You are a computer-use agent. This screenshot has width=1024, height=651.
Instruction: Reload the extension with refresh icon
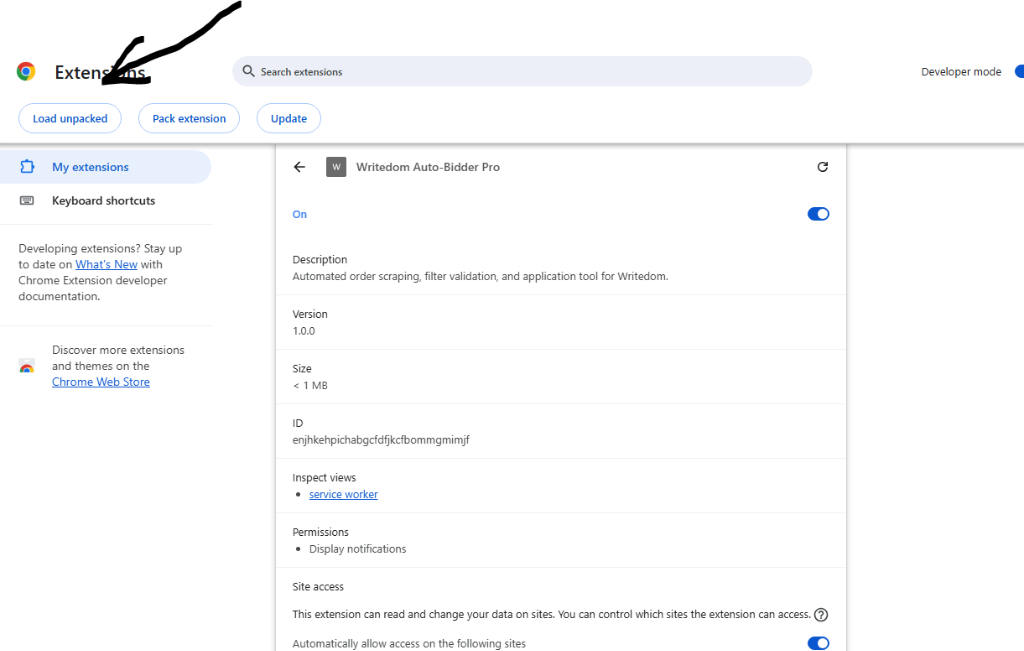[822, 167]
